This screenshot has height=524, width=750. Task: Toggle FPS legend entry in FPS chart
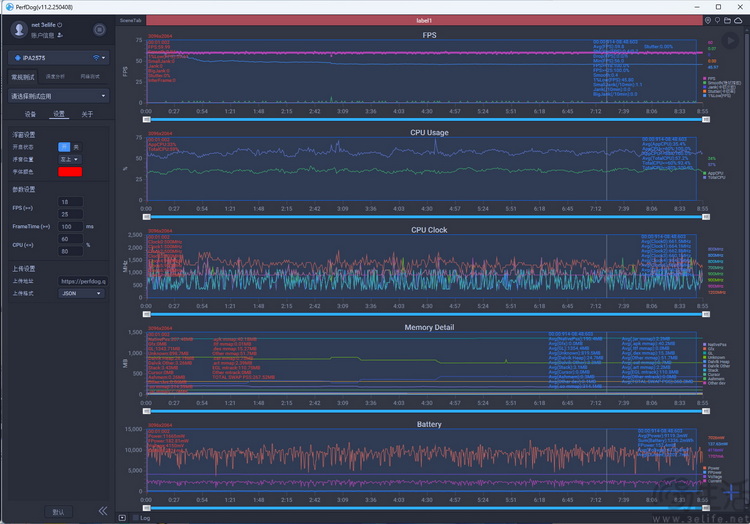coord(709,78)
